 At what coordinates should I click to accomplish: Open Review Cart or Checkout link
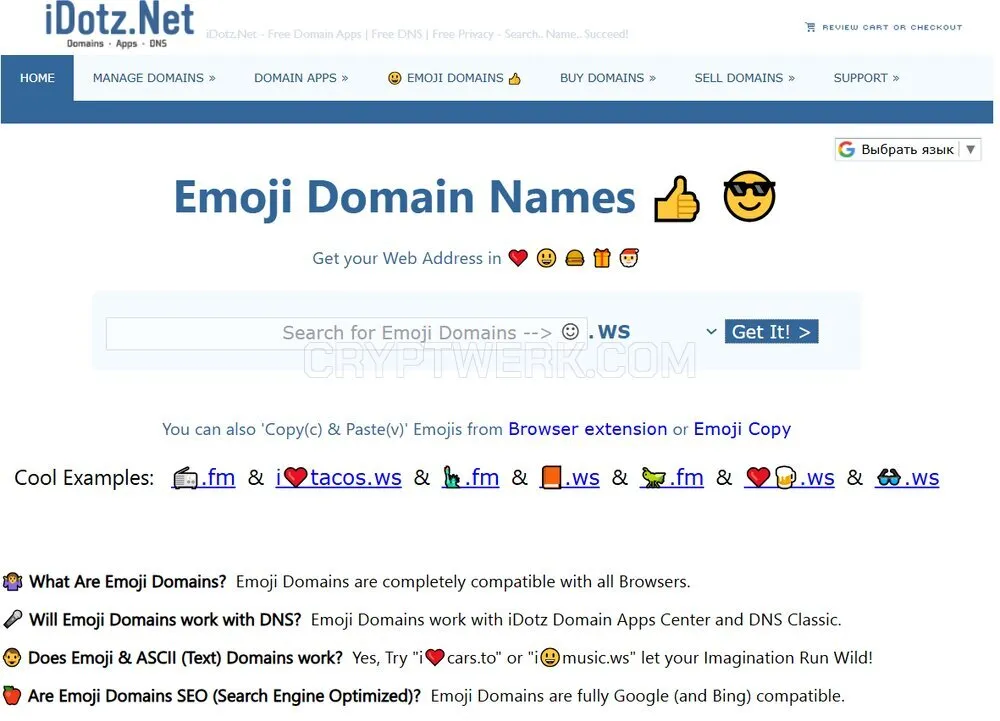coord(892,27)
